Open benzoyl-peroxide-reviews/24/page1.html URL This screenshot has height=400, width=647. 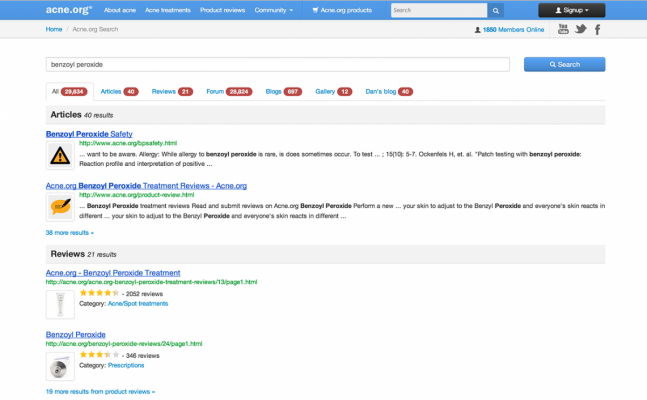tap(124, 343)
